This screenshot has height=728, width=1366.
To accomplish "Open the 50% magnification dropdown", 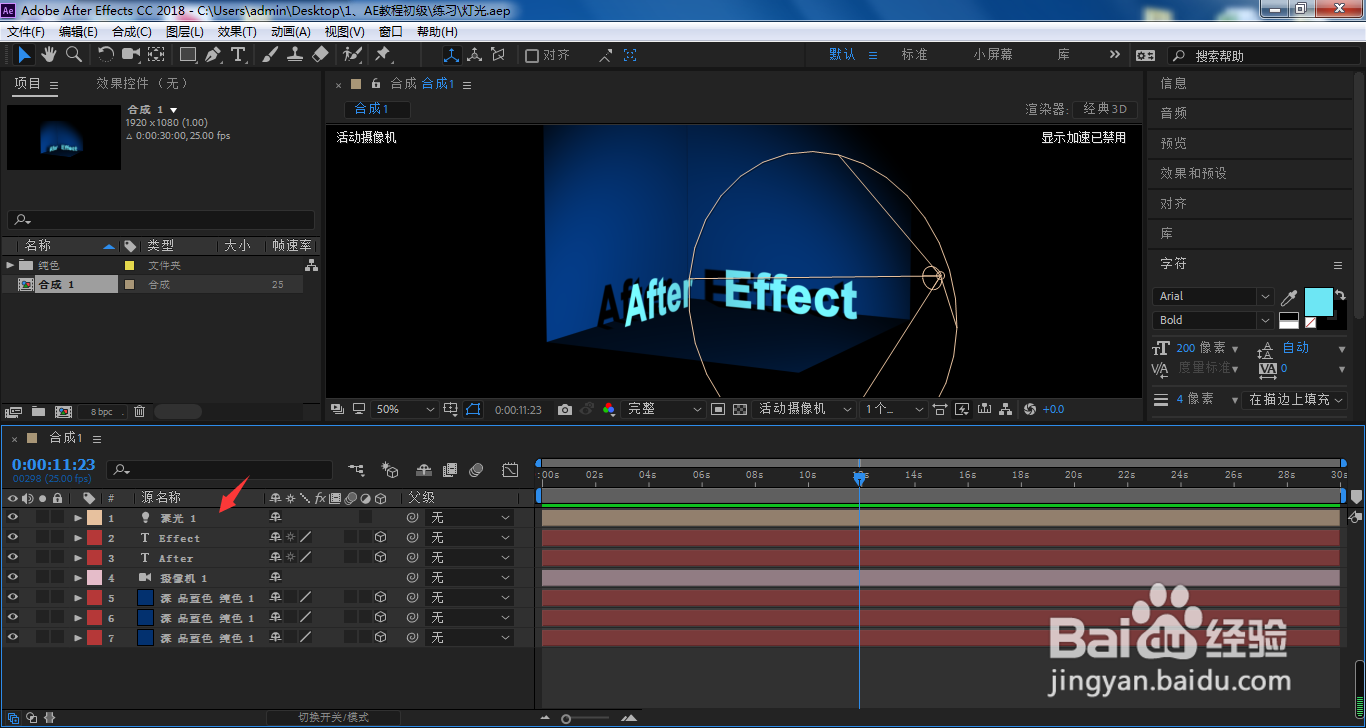I will point(405,409).
